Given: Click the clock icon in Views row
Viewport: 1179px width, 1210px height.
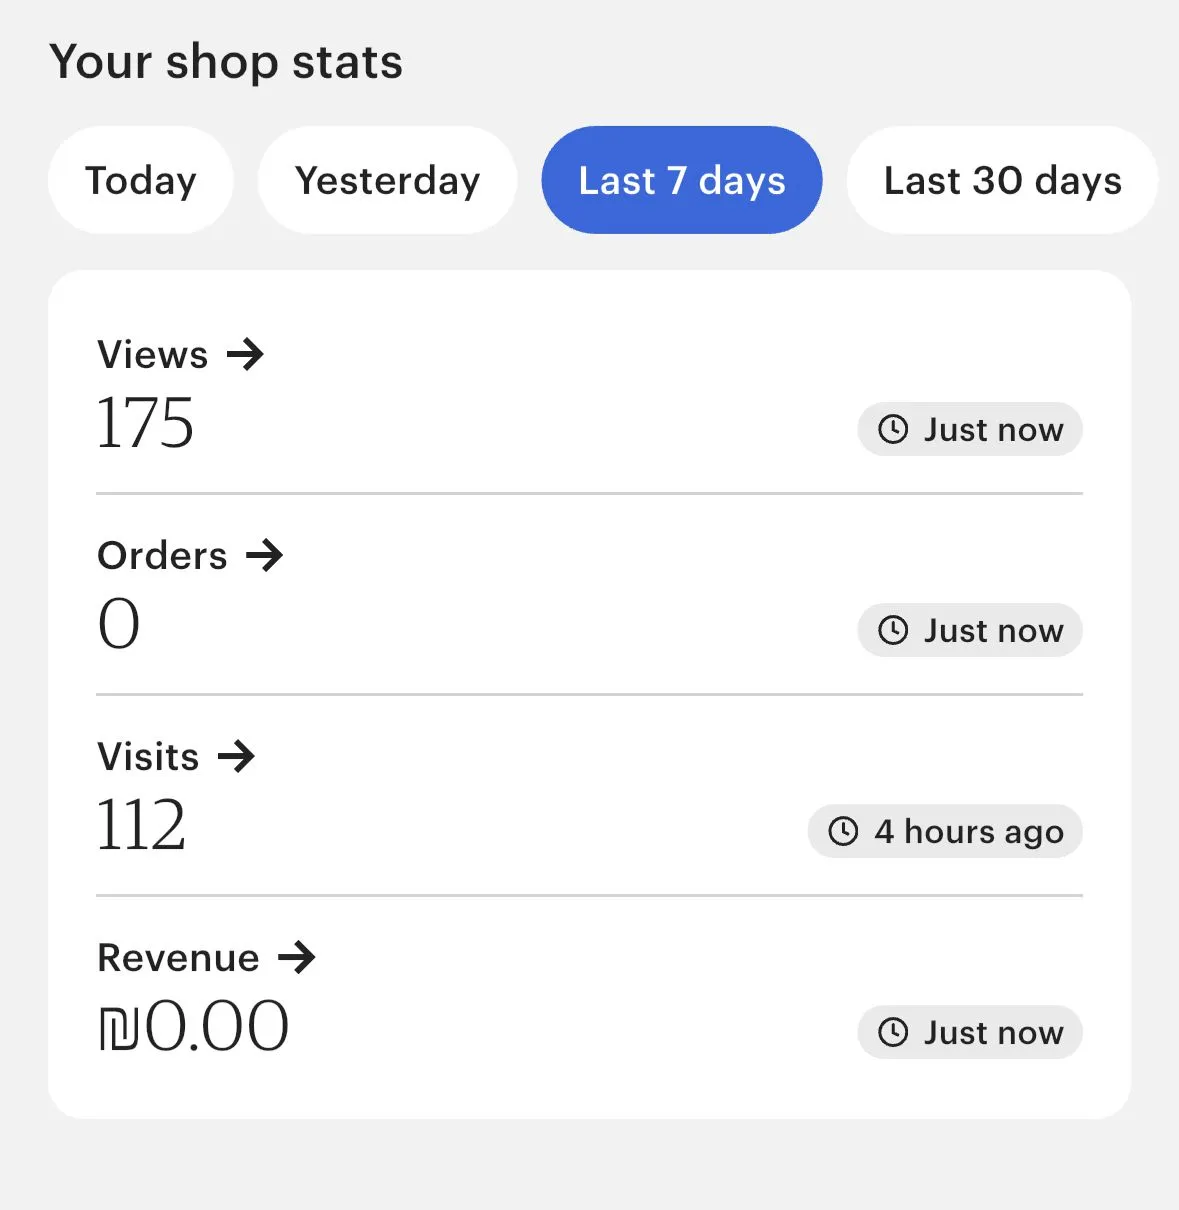Looking at the screenshot, I should pyautogui.click(x=893, y=430).
